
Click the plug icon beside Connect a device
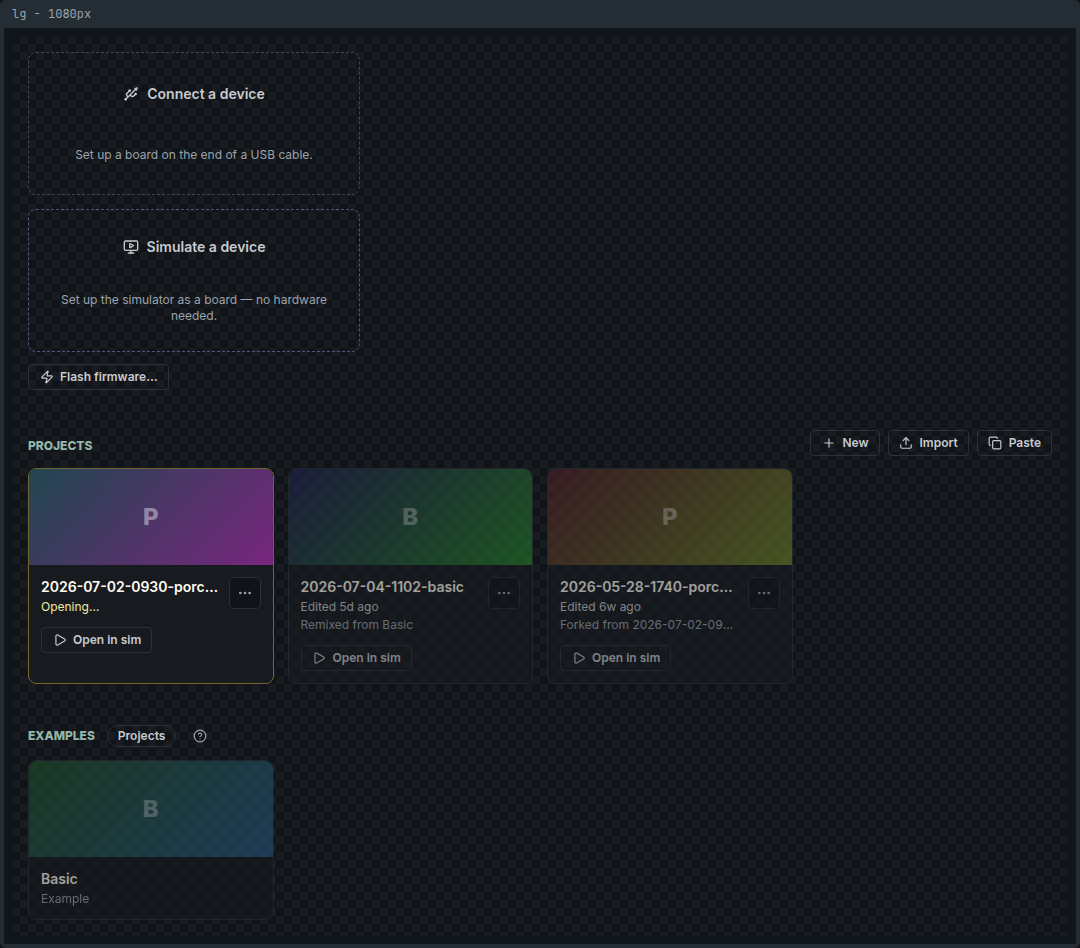(131, 94)
